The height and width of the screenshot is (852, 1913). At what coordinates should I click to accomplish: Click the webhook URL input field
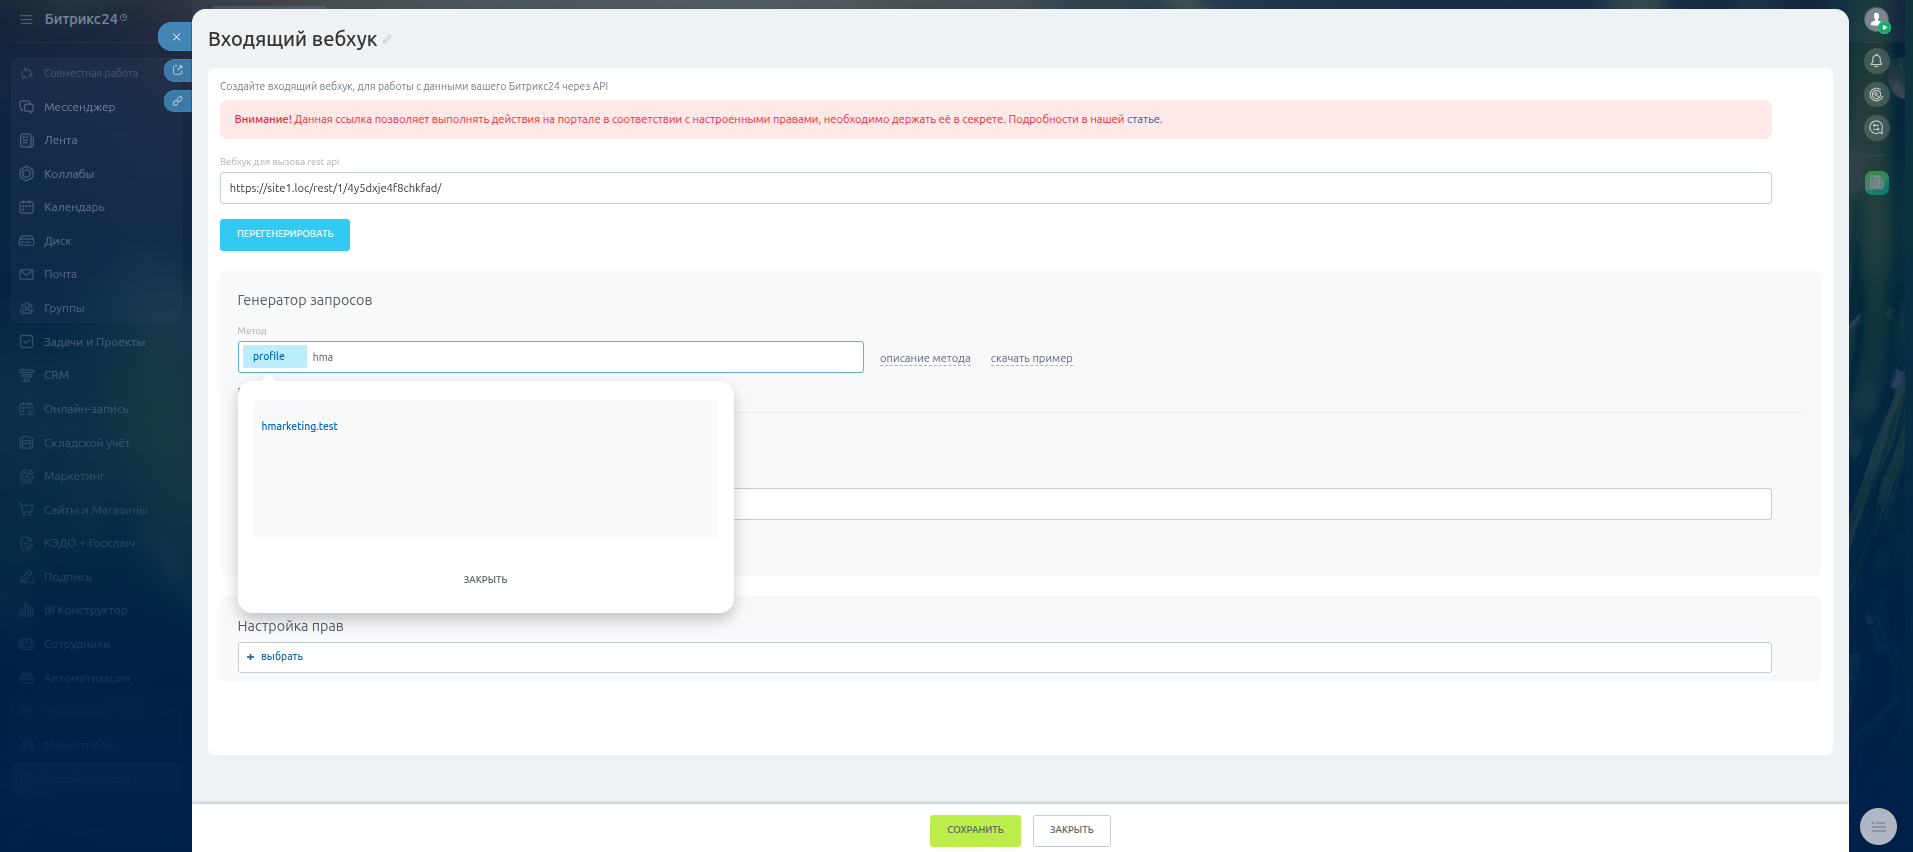click(994, 188)
